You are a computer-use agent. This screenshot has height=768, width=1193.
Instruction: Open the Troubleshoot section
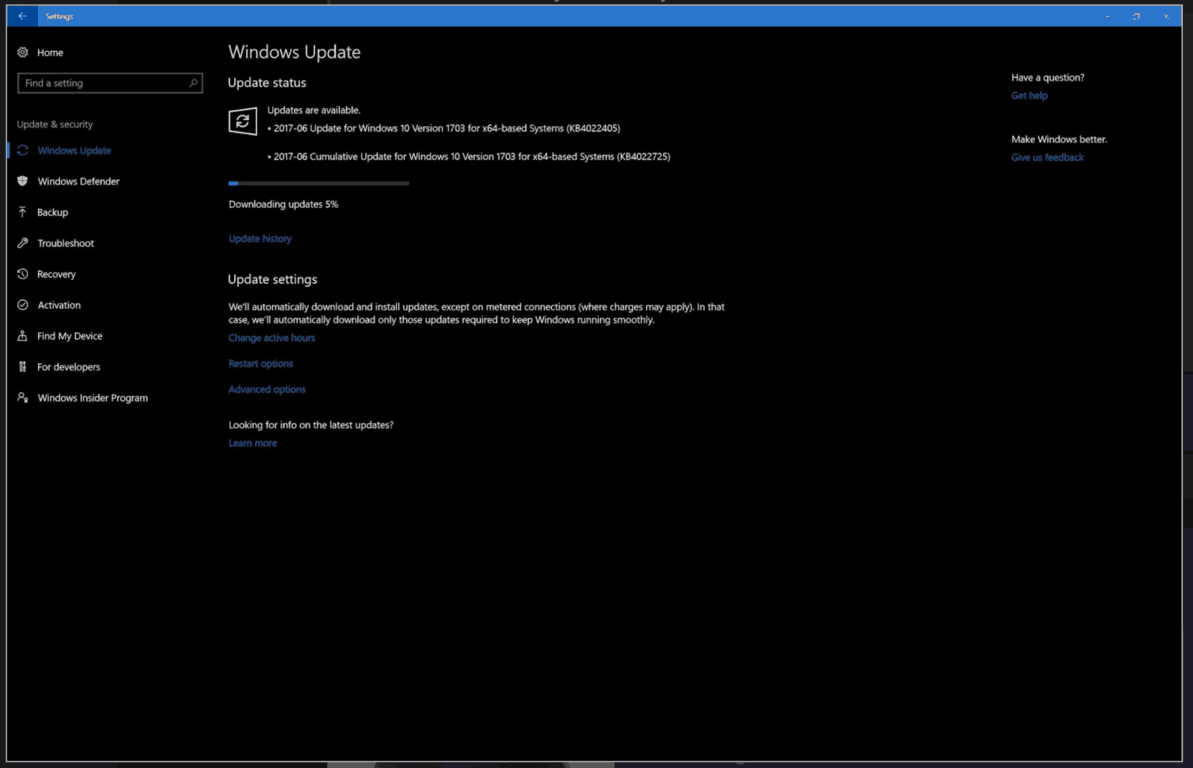coord(65,243)
